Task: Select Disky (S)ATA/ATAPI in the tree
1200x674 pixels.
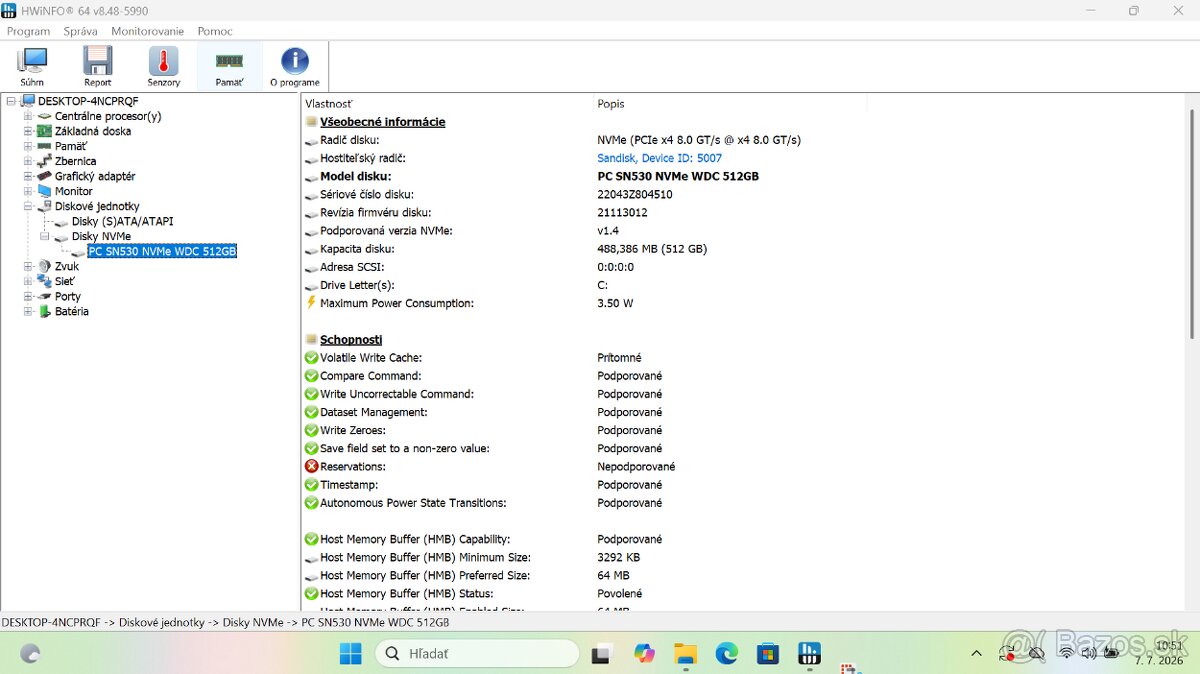Action: pyautogui.click(x=122, y=221)
